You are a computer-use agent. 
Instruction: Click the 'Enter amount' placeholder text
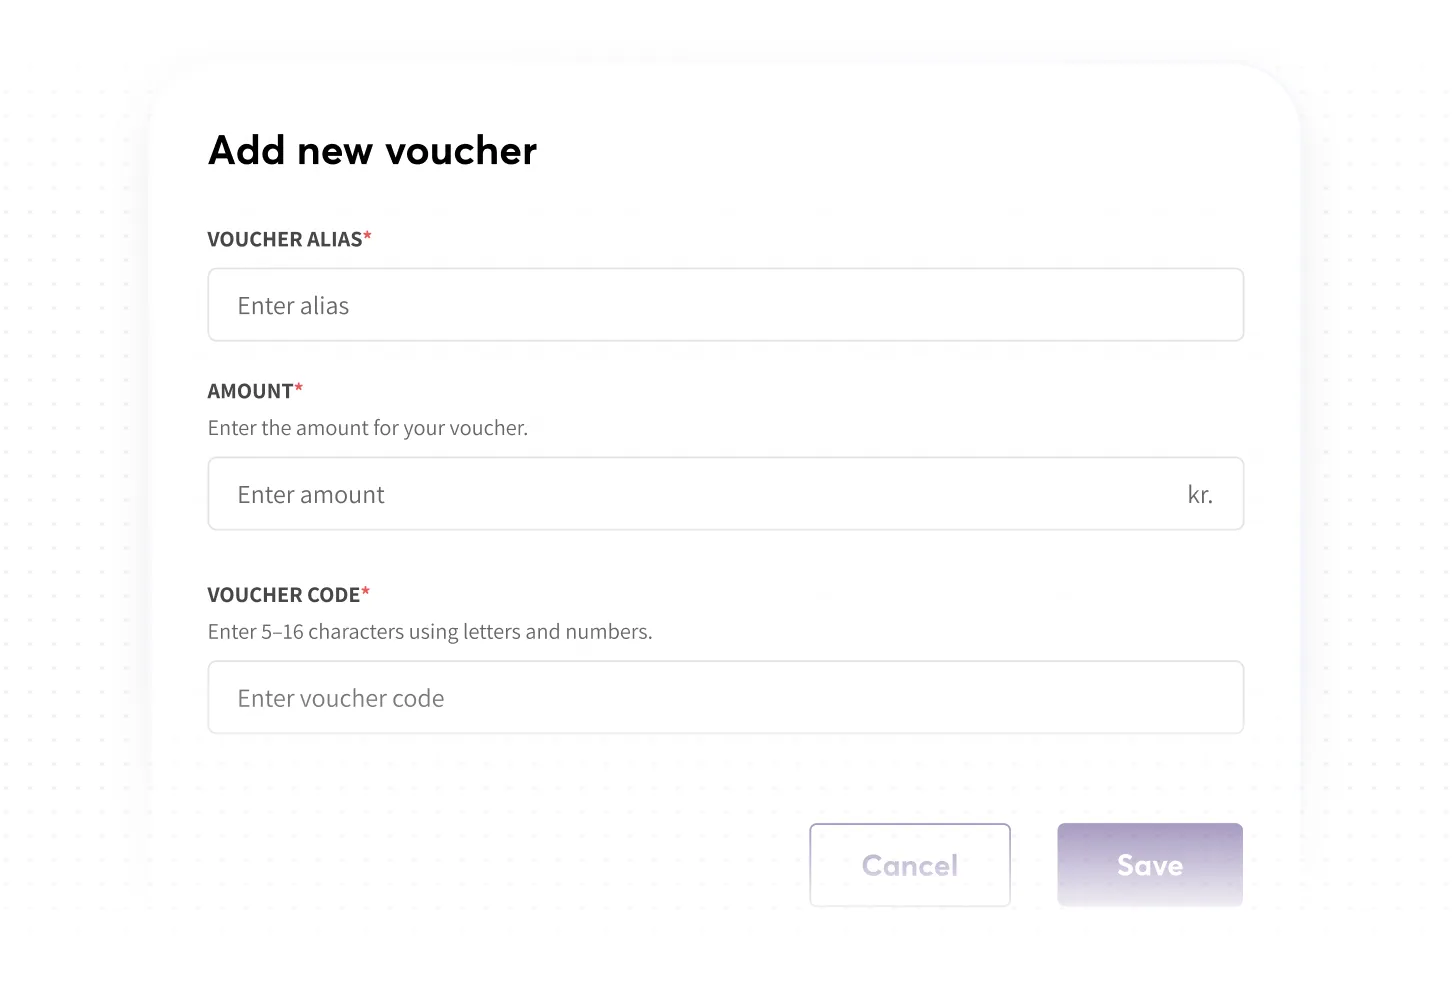pos(310,495)
